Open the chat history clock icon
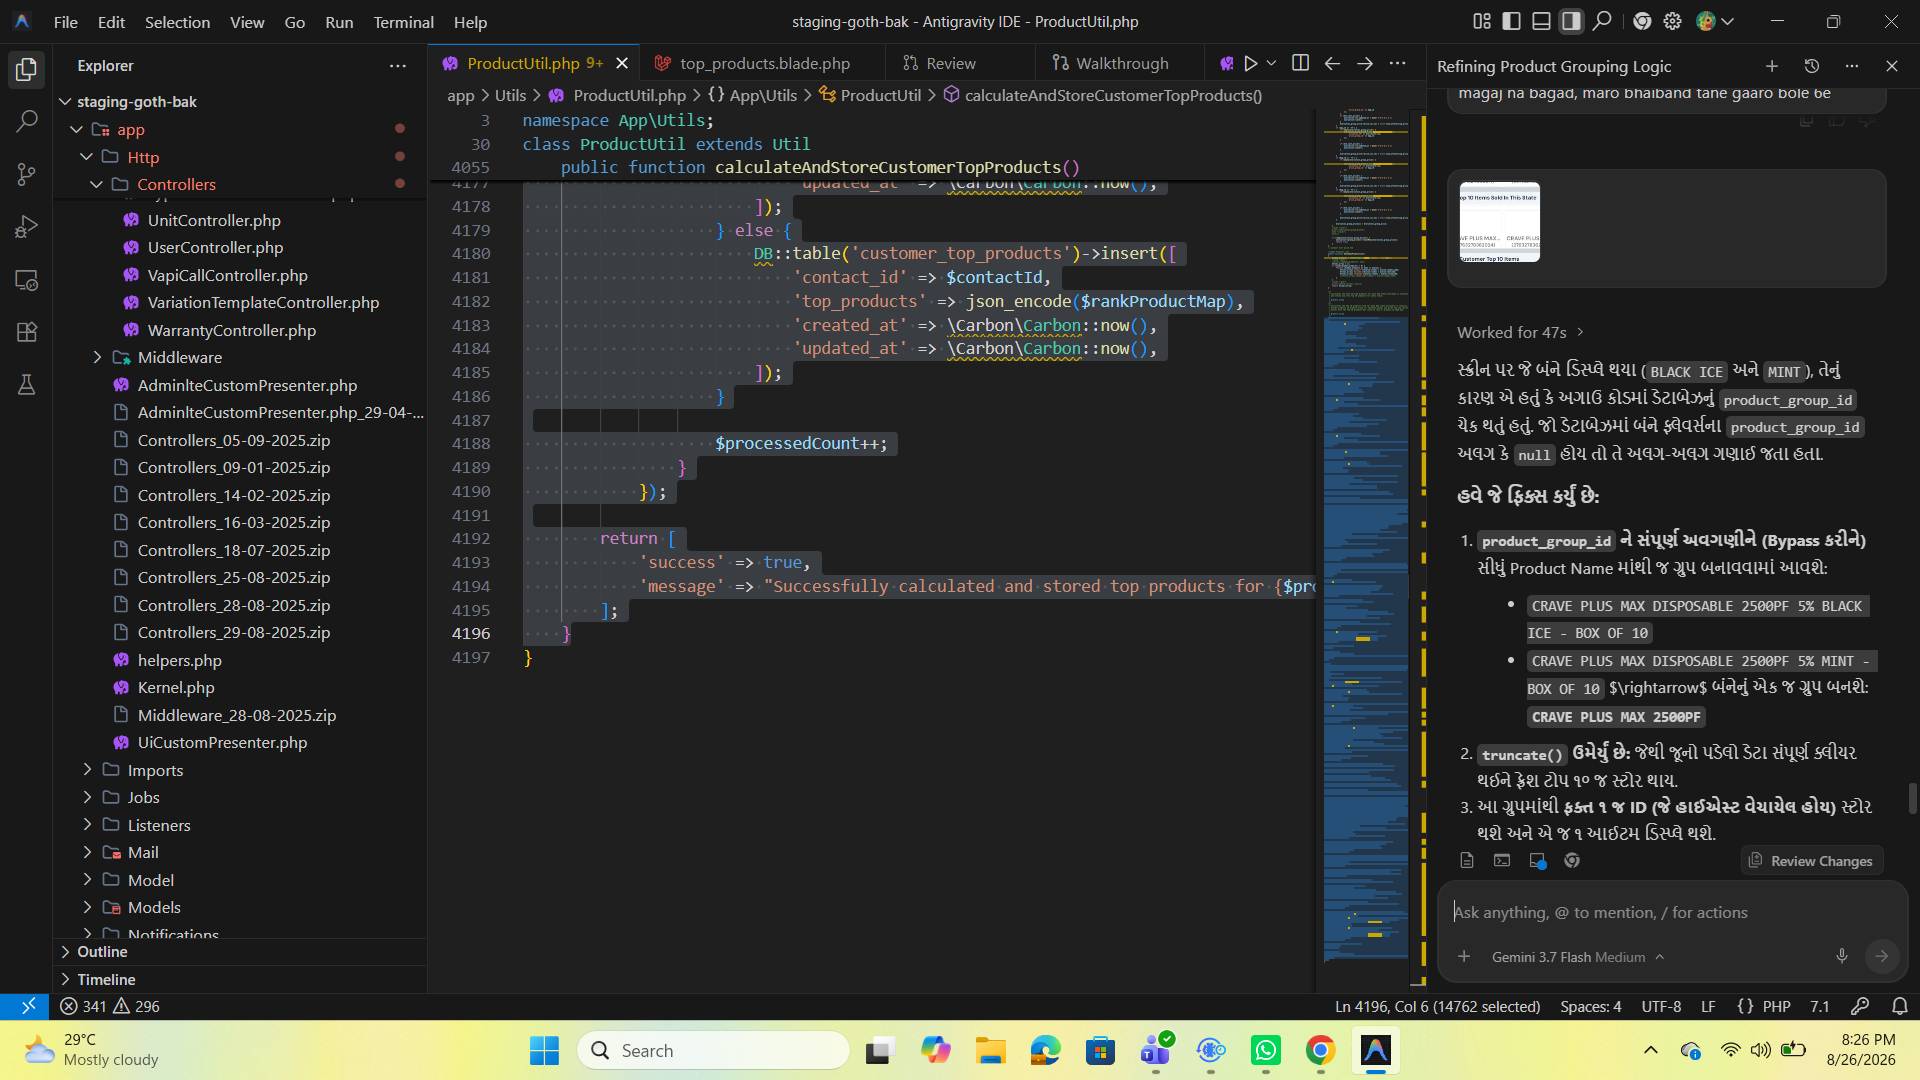1920x1080 pixels. 1811,66
